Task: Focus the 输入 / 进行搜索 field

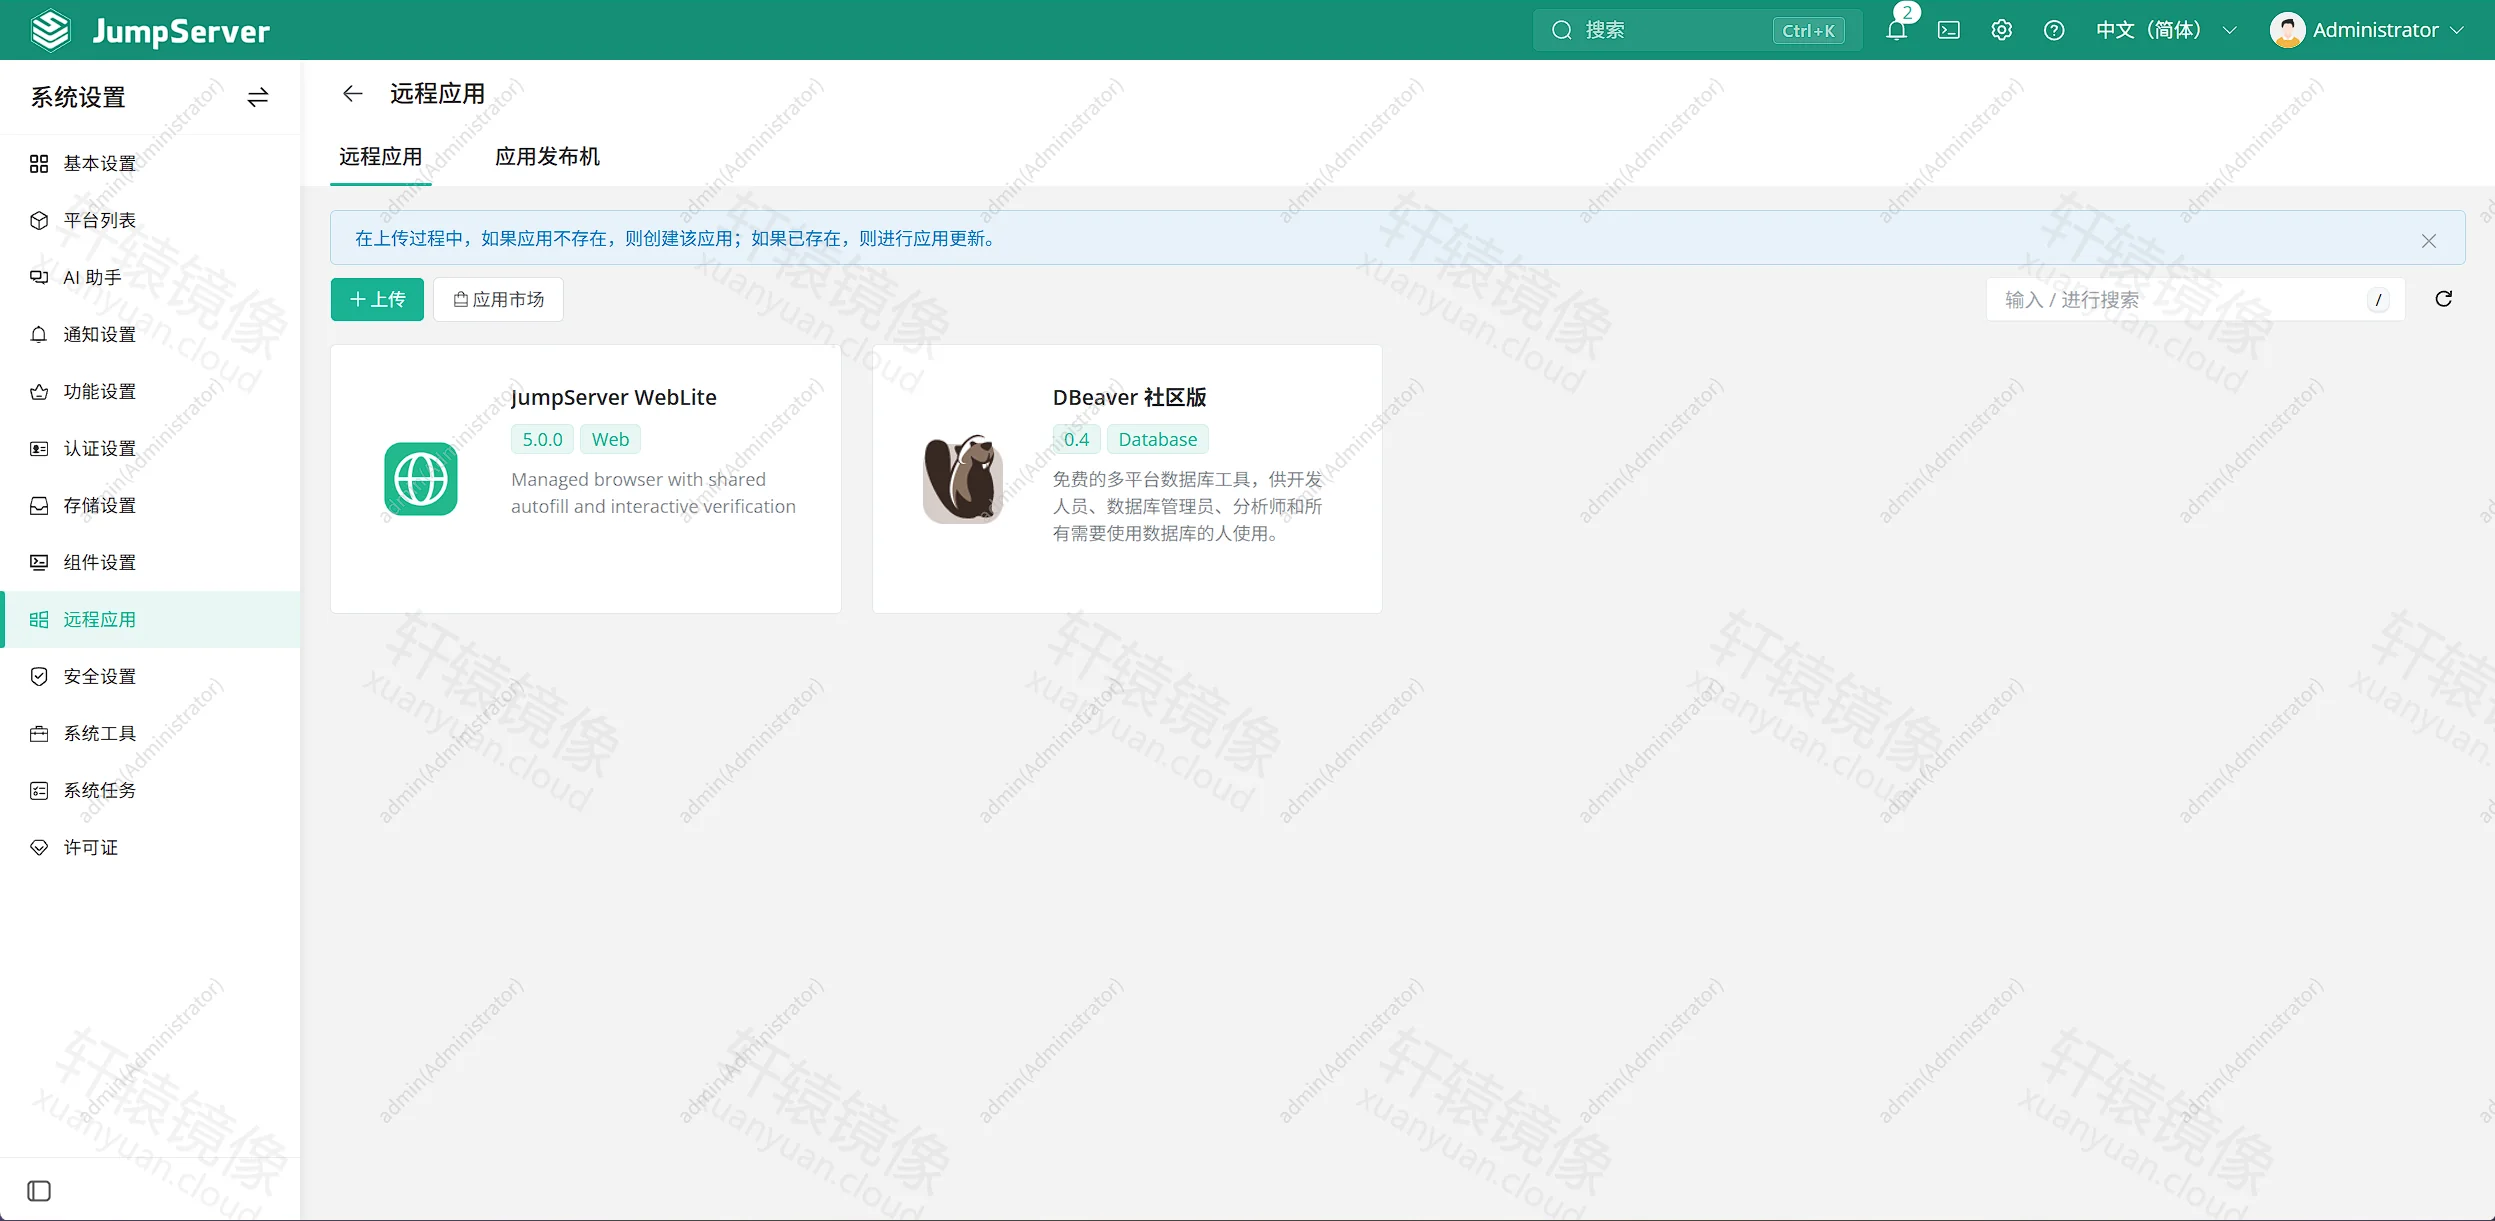Action: 2195,299
